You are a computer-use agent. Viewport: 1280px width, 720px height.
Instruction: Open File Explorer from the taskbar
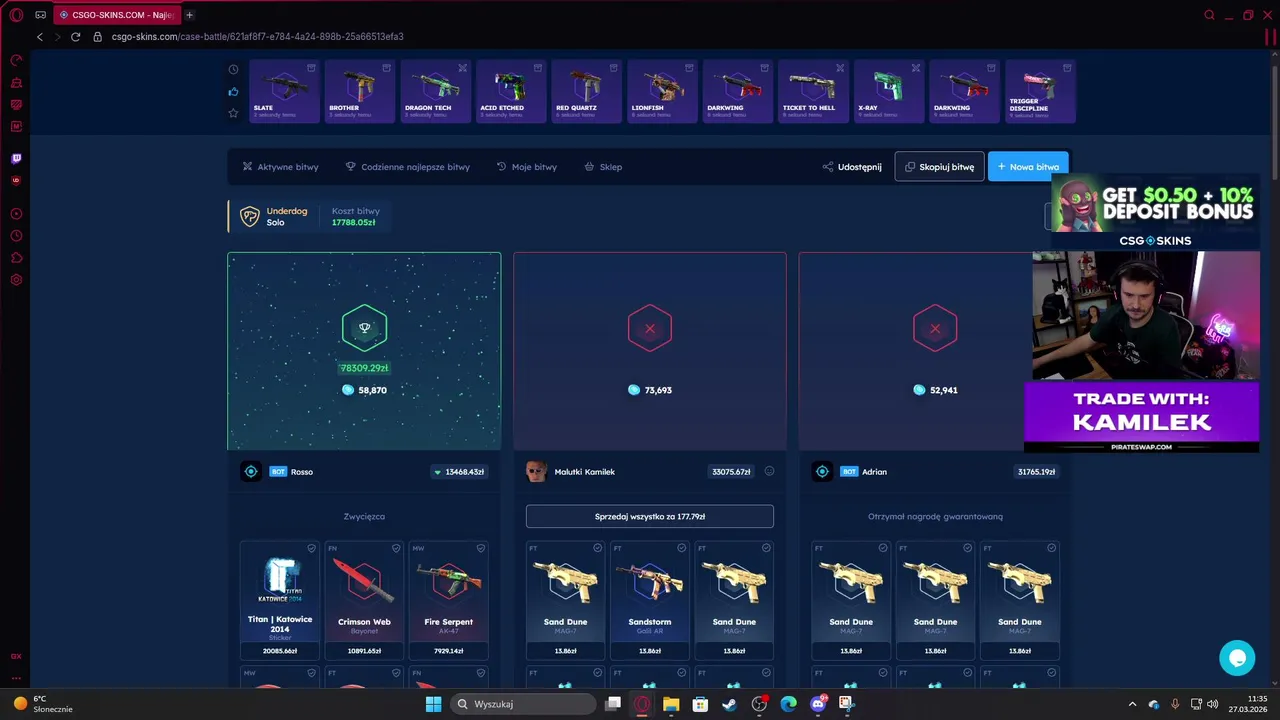[x=671, y=704]
